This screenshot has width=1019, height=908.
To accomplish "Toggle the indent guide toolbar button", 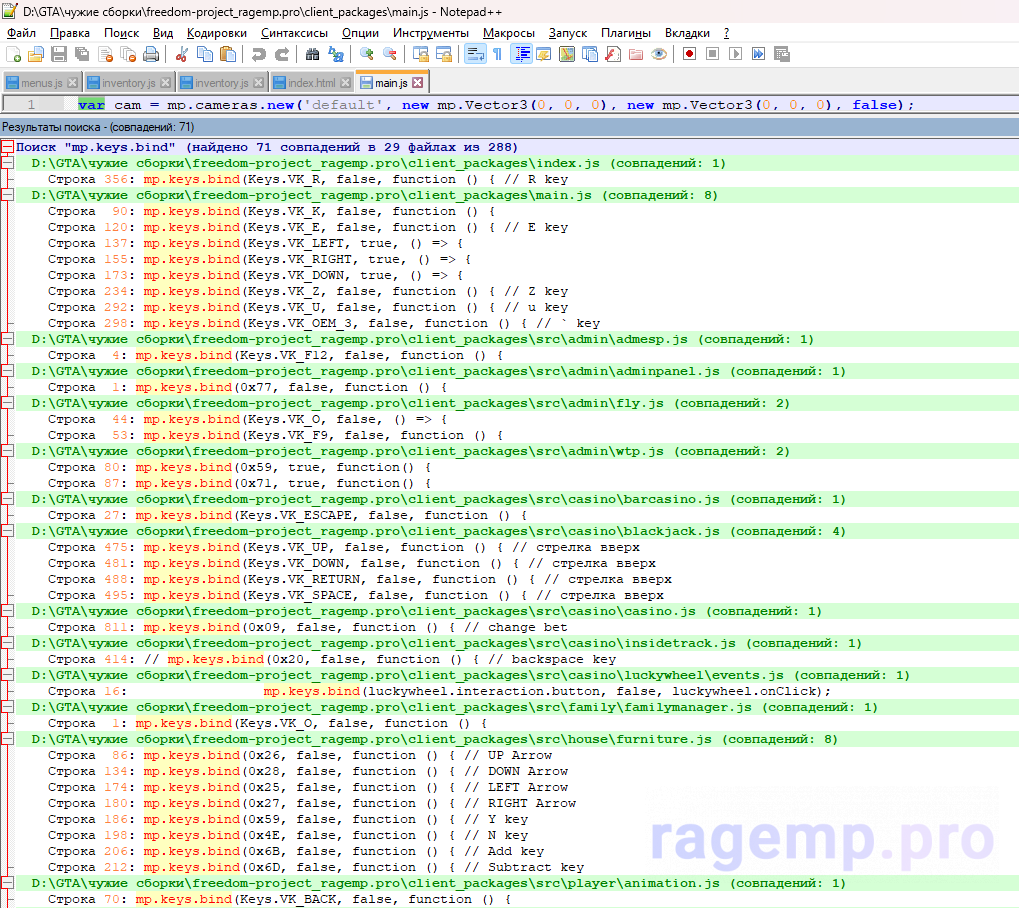I will point(521,55).
